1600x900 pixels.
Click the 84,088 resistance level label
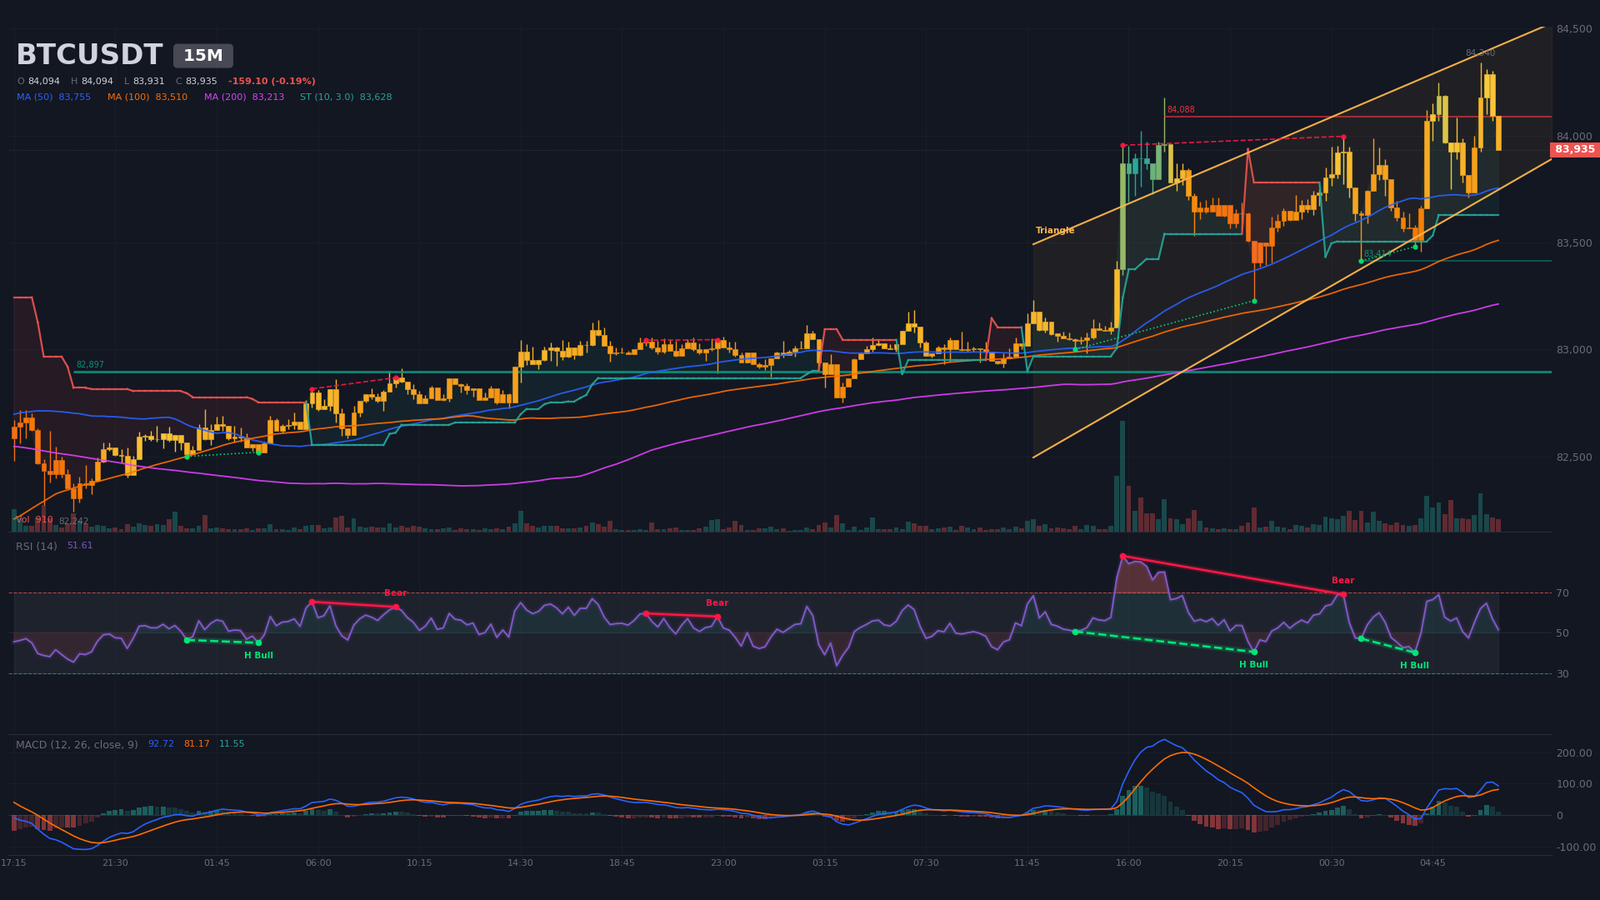click(x=1180, y=110)
